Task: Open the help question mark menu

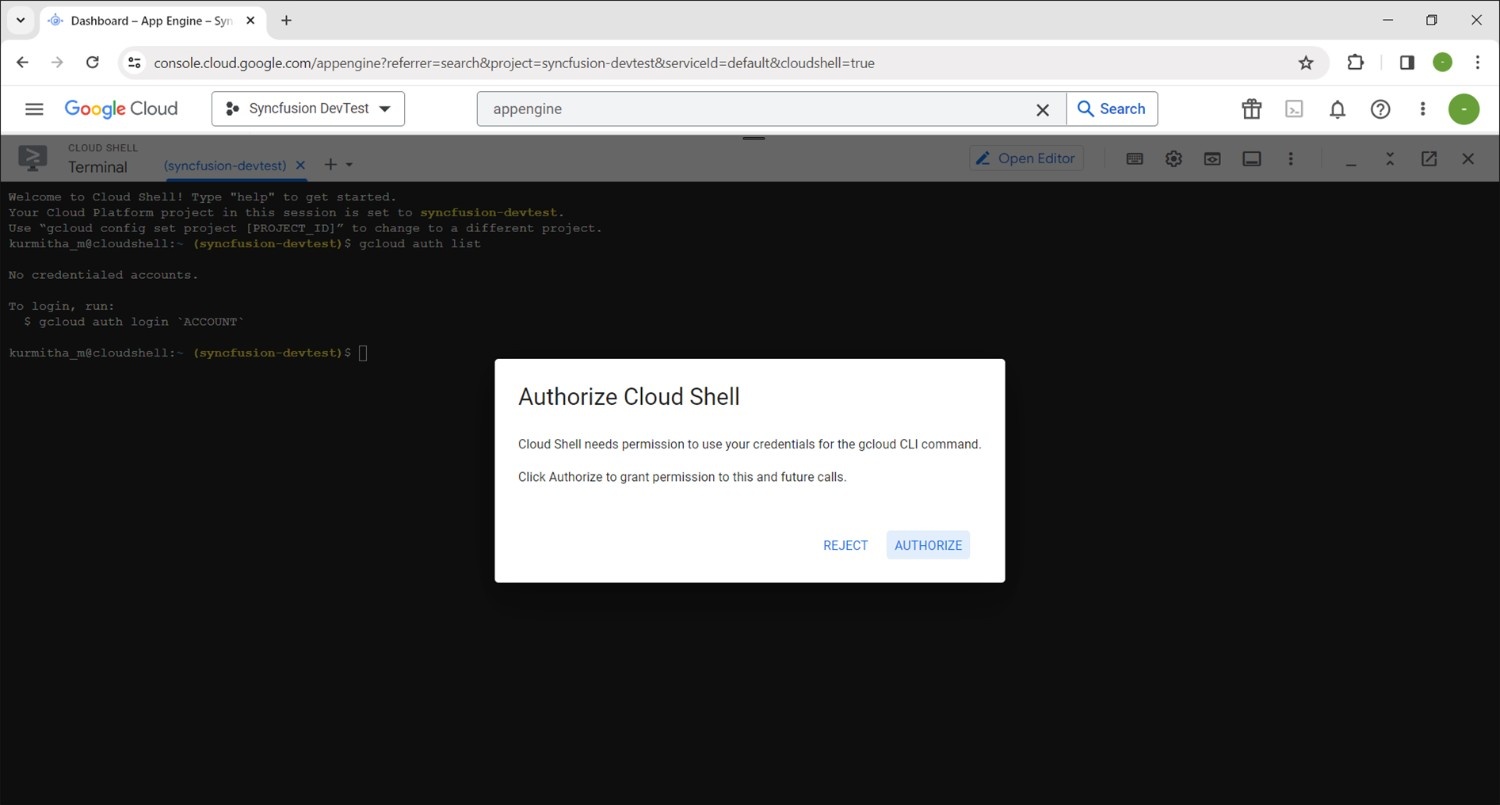Action: click(x=1380, y=109)
